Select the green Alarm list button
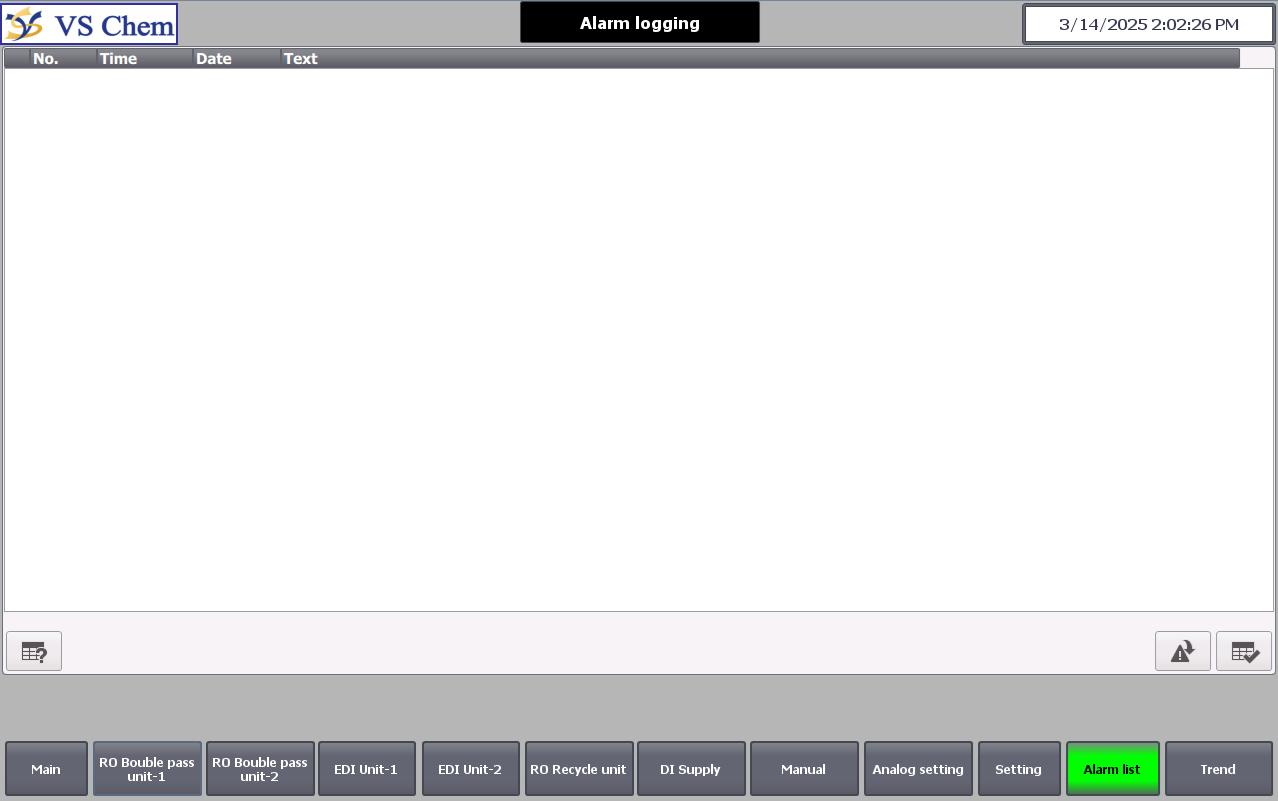This screenshot has height=801, width=1278. click(x=1112, y=769)
